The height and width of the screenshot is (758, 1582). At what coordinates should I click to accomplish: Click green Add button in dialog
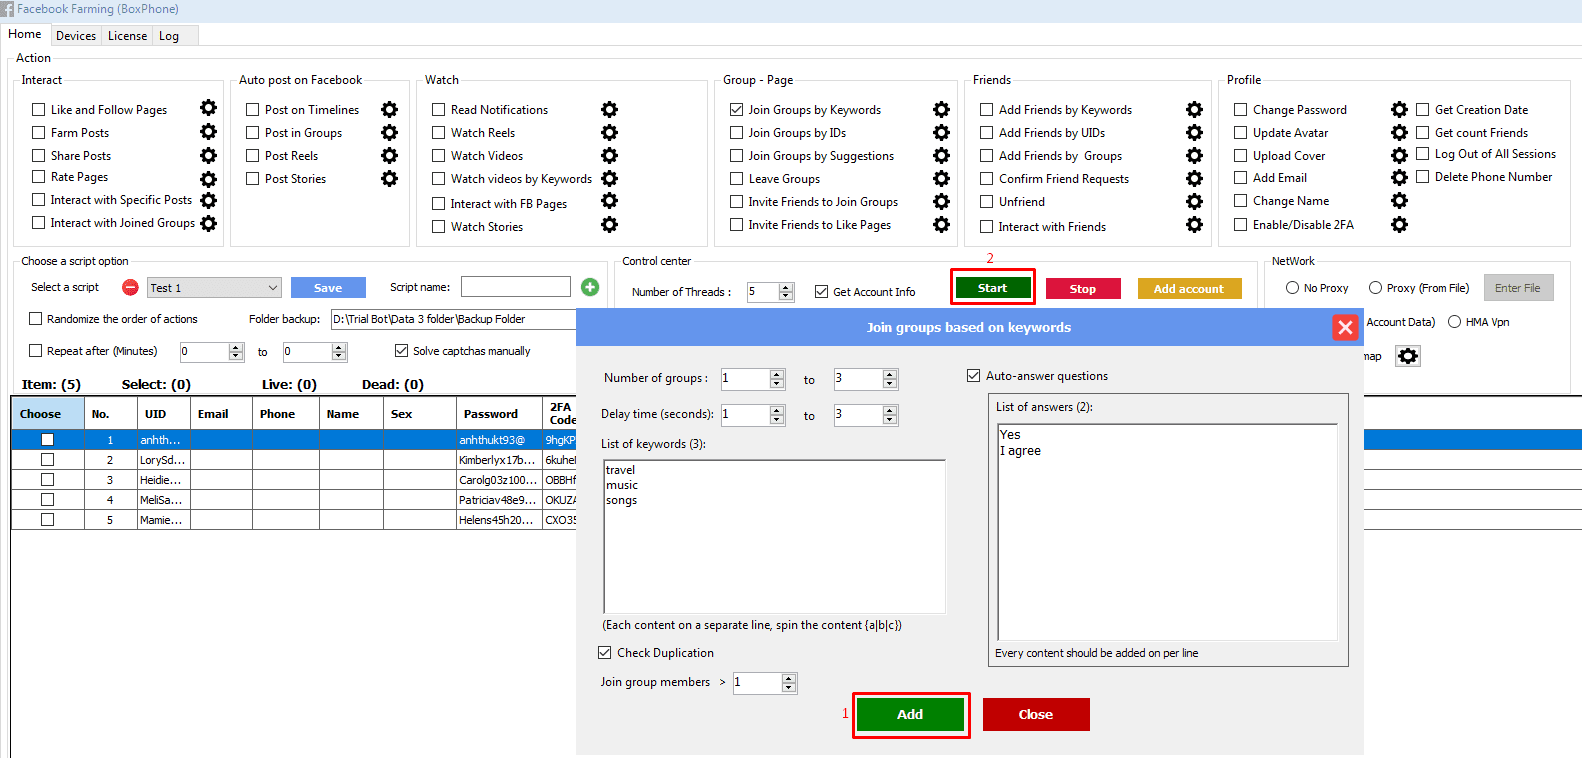tap(910, 714)
